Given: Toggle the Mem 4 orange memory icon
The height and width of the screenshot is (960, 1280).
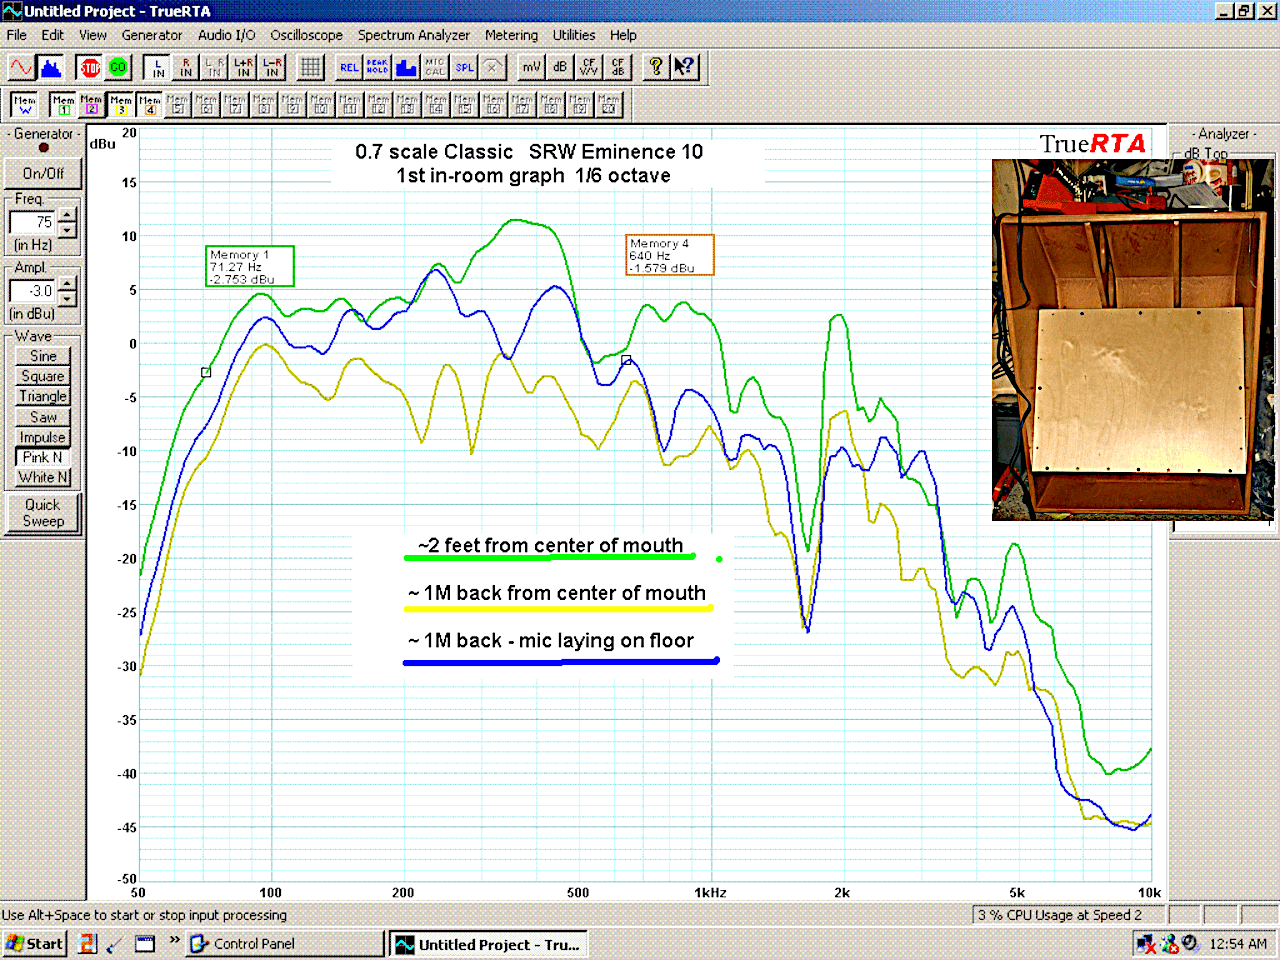Looking at the screenshot, I should pyautogui.click(x=150, y=104).
